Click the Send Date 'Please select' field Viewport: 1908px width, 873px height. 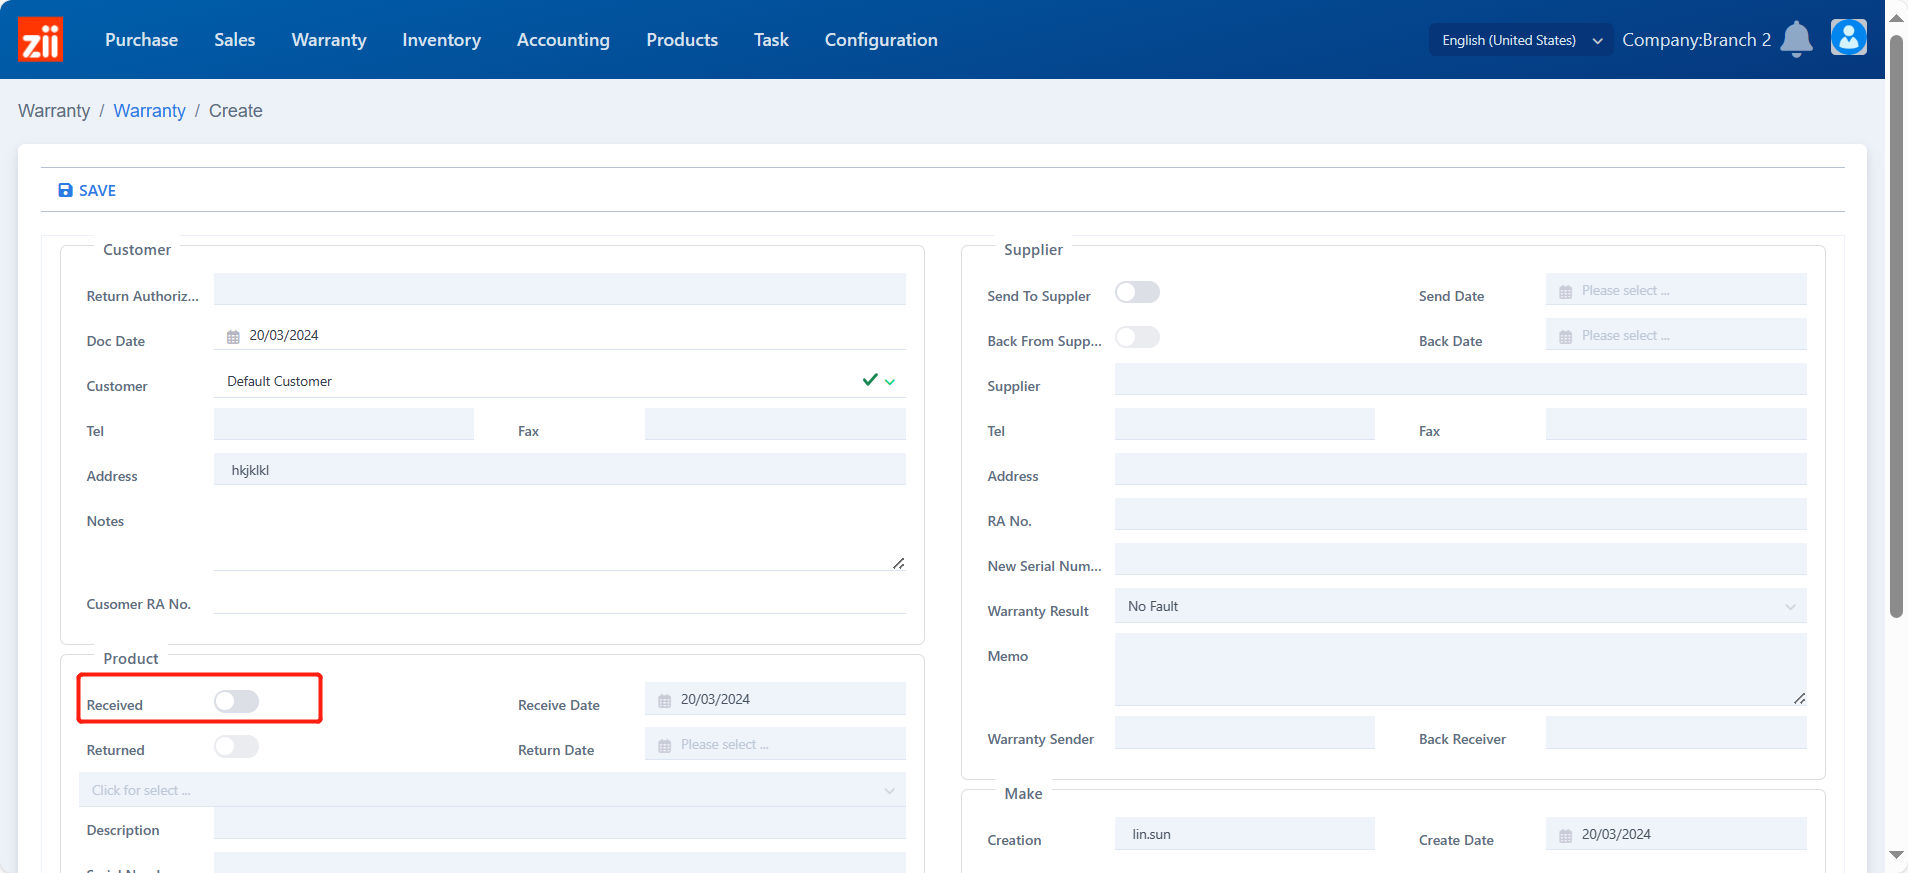click(1676, 290)
